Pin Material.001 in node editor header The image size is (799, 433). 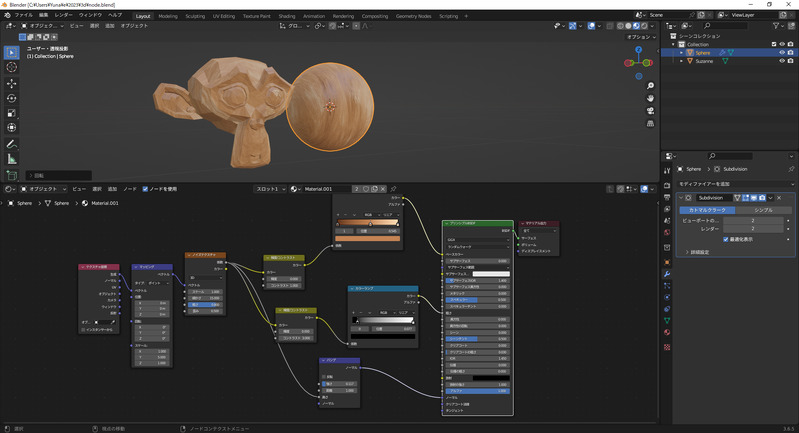pos(393,188)
